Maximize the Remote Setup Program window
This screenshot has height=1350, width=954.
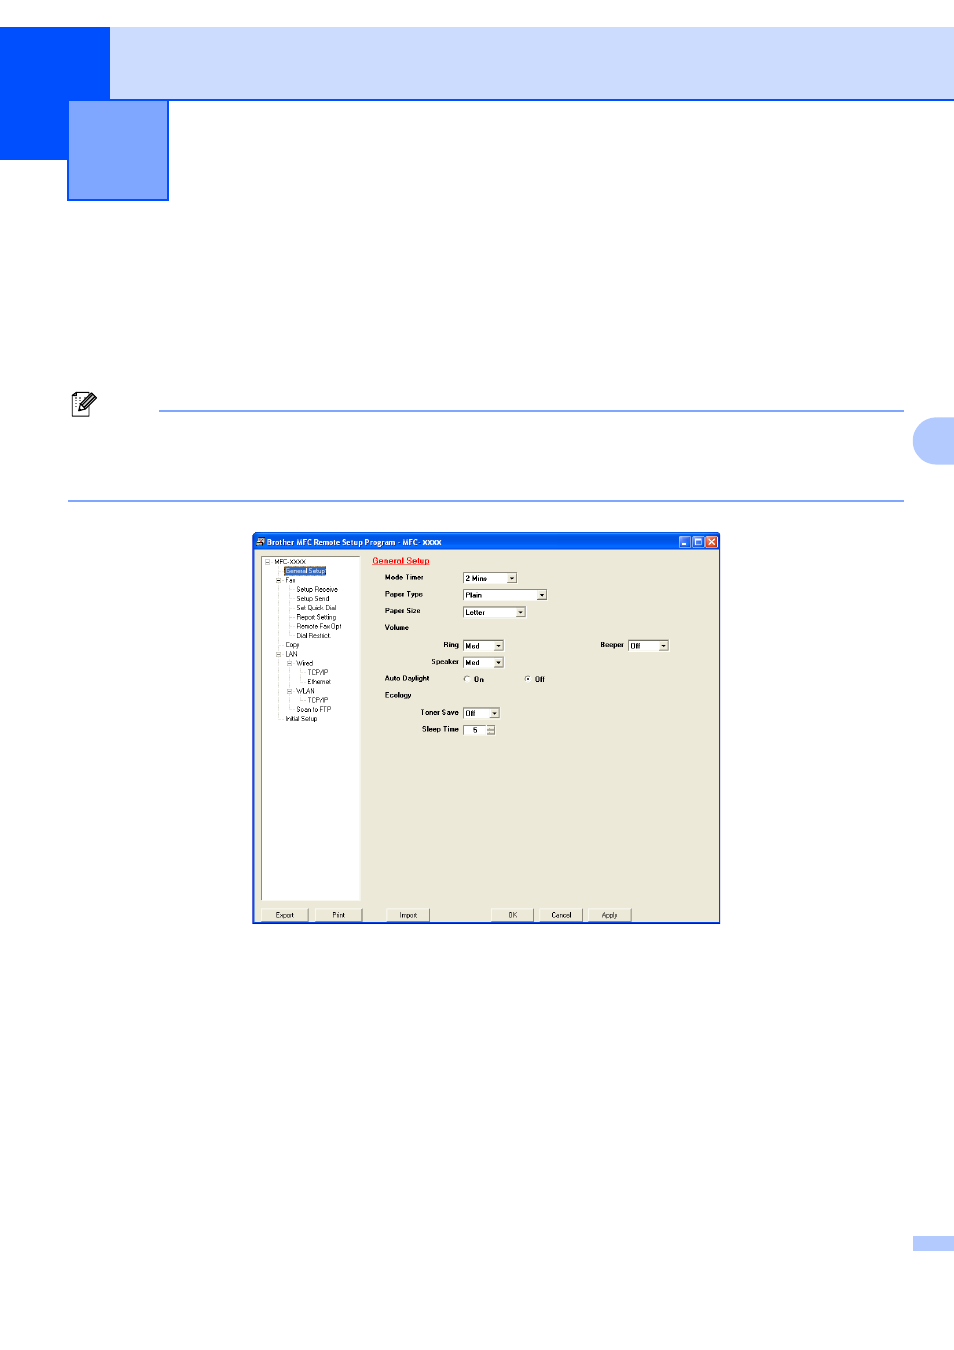click(x=698, y=542)
